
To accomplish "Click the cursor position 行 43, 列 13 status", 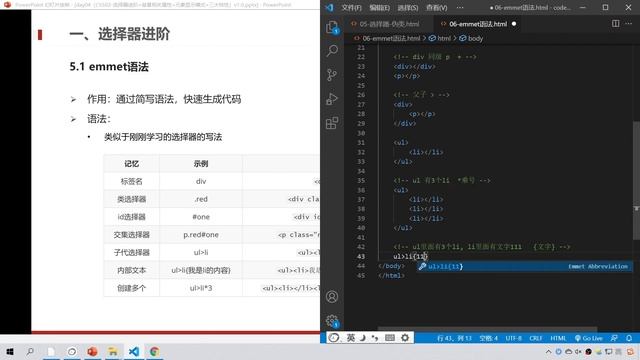I will (454, 338).
